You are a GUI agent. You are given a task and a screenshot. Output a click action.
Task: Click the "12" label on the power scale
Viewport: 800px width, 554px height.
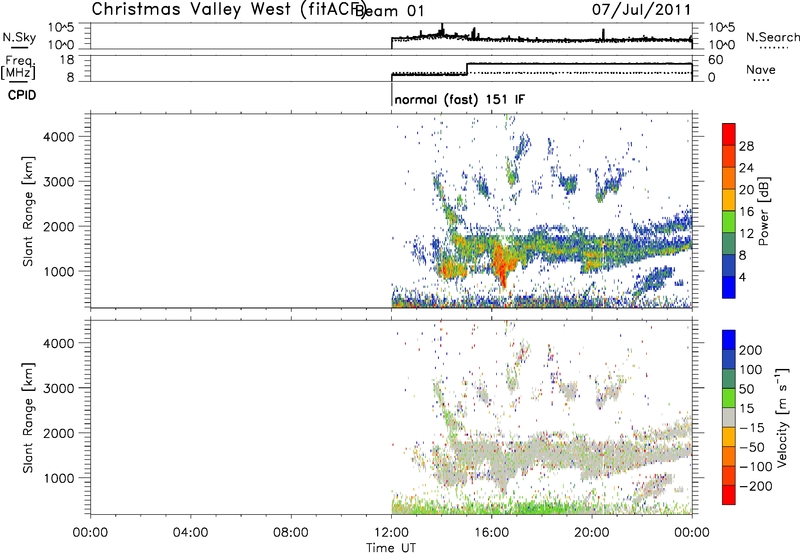point(746,234)
